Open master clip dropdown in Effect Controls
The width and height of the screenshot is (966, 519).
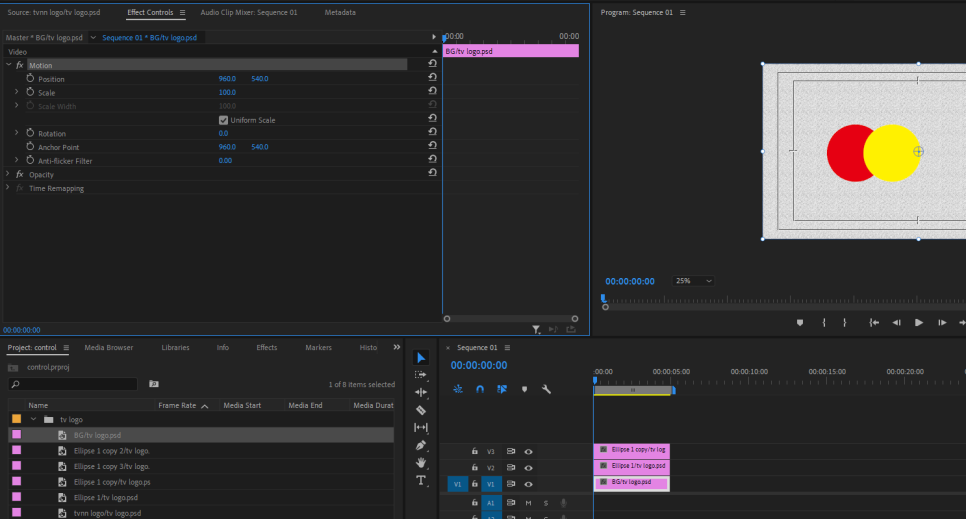[93, 38]
